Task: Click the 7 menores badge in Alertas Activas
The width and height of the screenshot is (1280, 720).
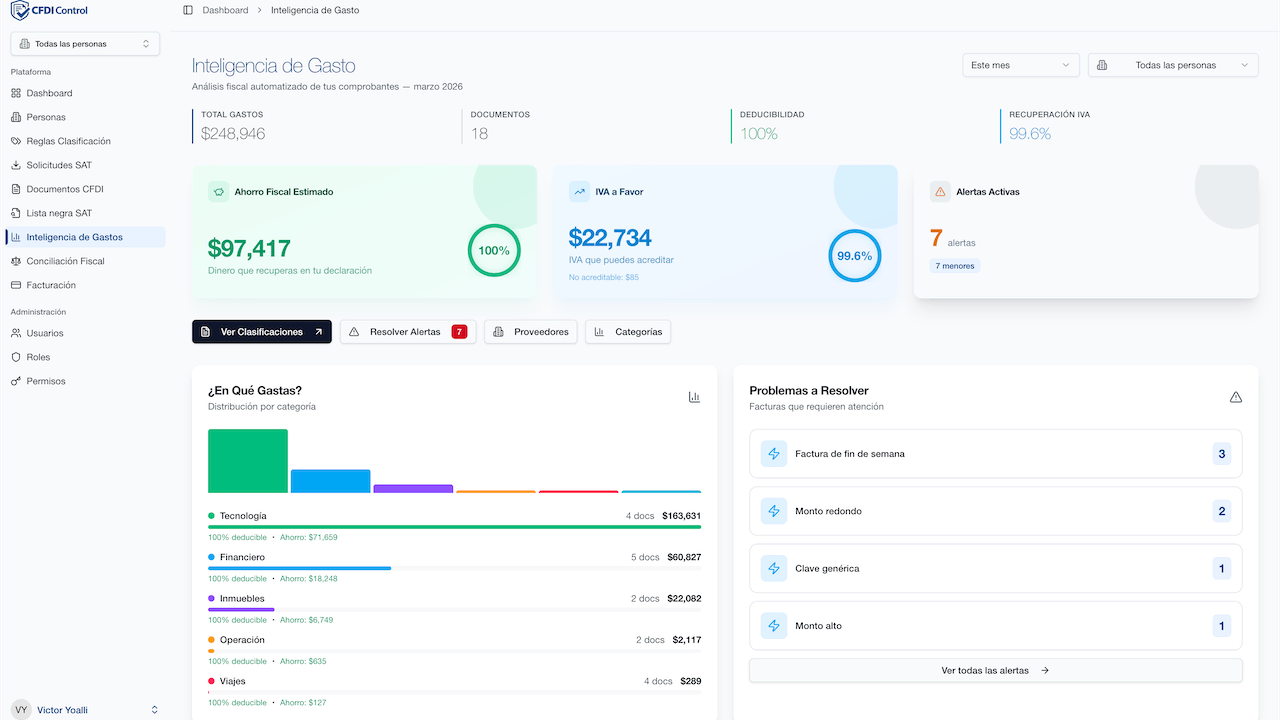Action: pos(953,265)
